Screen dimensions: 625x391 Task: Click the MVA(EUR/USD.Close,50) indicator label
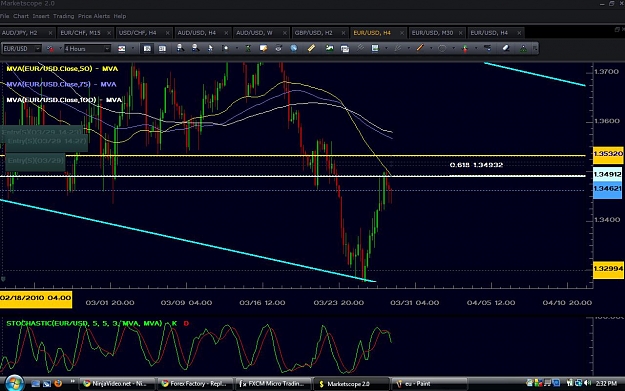62,69
